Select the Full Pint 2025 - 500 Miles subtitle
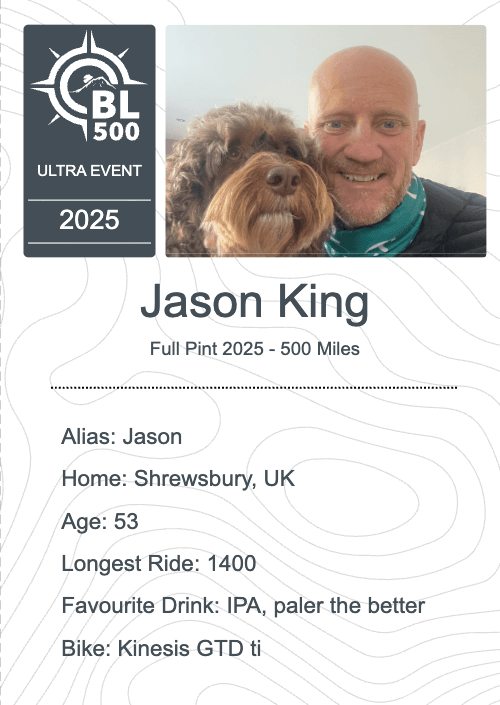 pyautogui.click(x=254, y=349)
